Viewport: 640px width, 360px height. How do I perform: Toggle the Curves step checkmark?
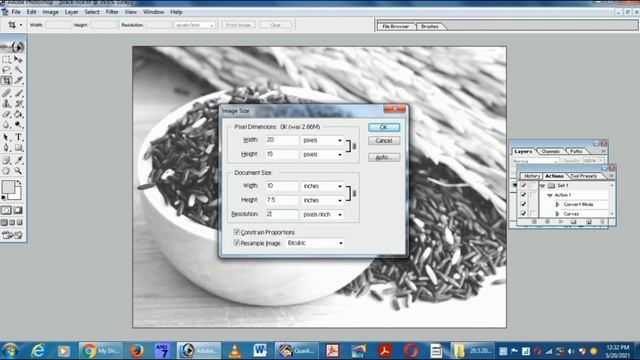[x=523, y=213]
